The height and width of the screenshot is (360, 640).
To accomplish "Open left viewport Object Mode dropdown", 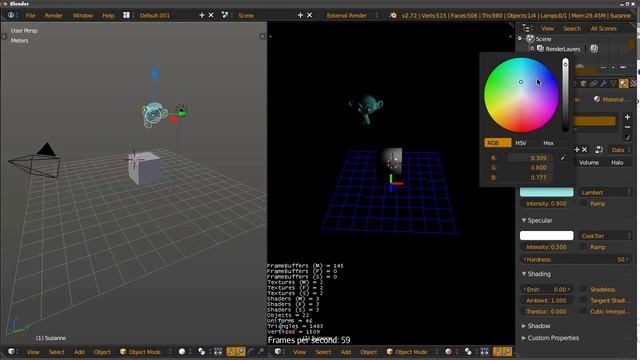I will [x=145, y=351].
